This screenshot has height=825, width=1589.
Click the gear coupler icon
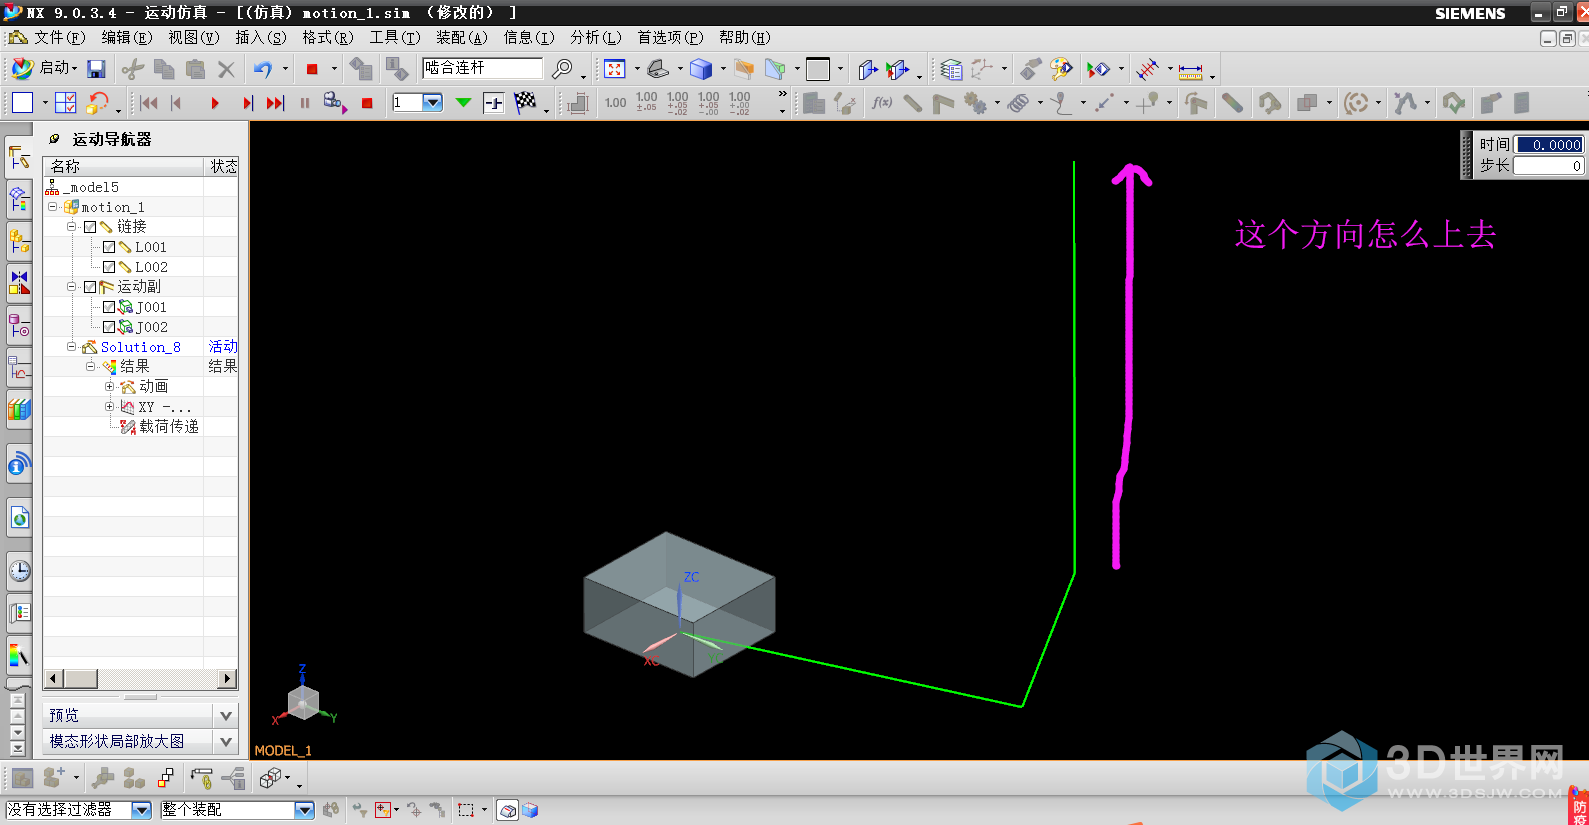[975, 103]
